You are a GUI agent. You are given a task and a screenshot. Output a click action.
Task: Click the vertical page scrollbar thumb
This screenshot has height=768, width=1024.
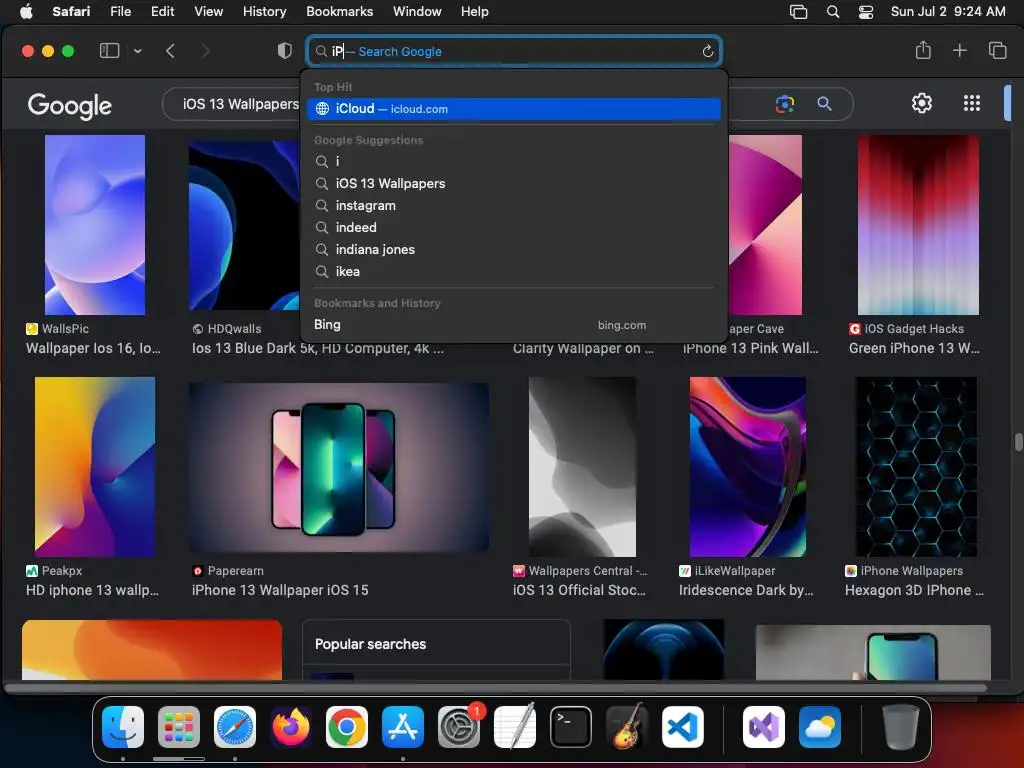1018,442
